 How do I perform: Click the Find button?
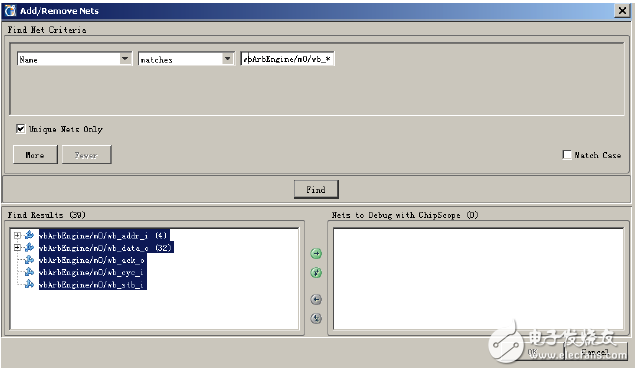pyautogui.click(x=316, y=189)
